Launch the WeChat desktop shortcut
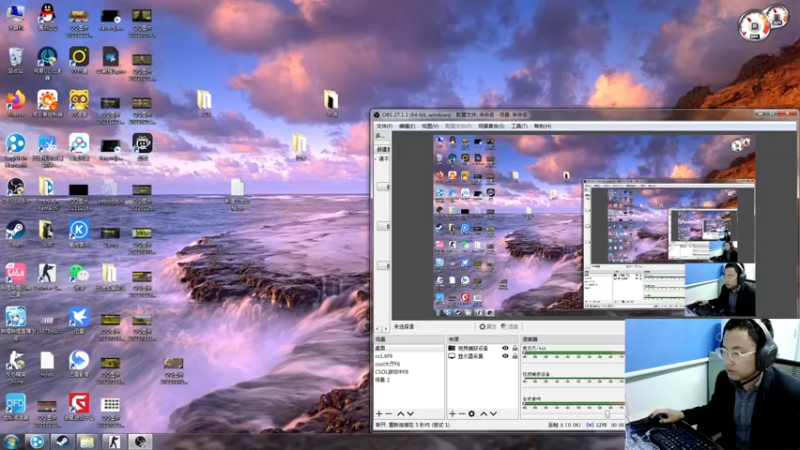 point(79,276)
